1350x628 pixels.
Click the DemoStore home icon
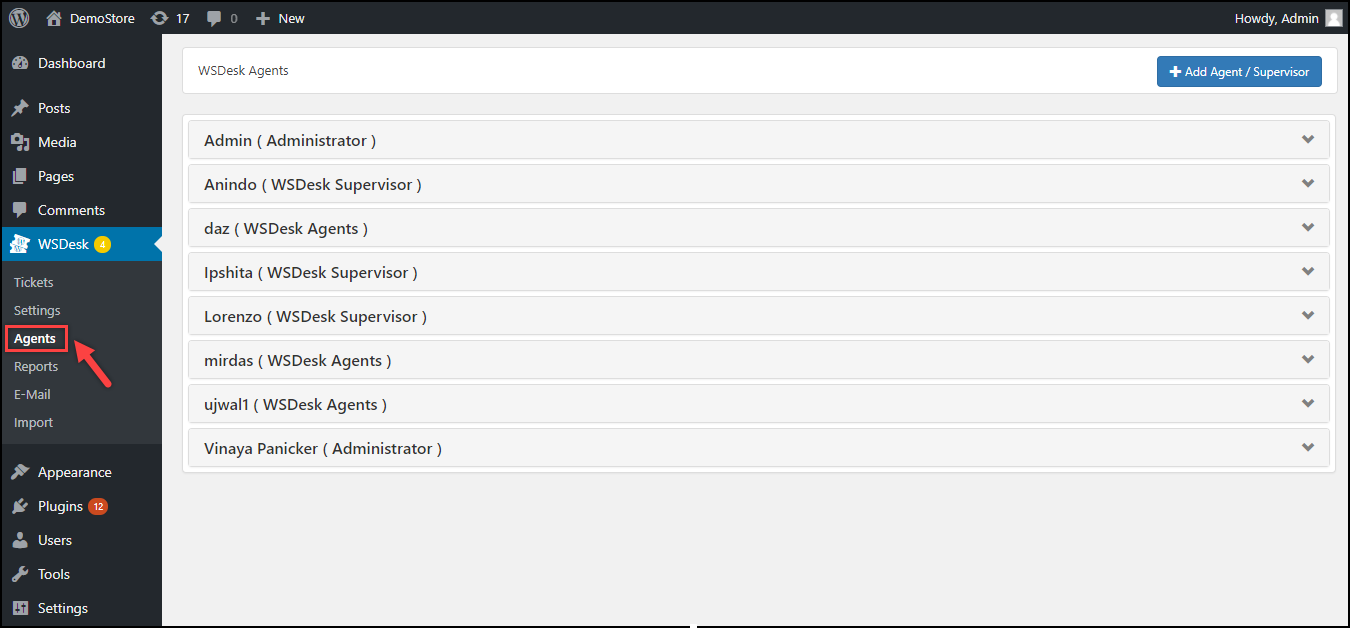tap(54, 18)
